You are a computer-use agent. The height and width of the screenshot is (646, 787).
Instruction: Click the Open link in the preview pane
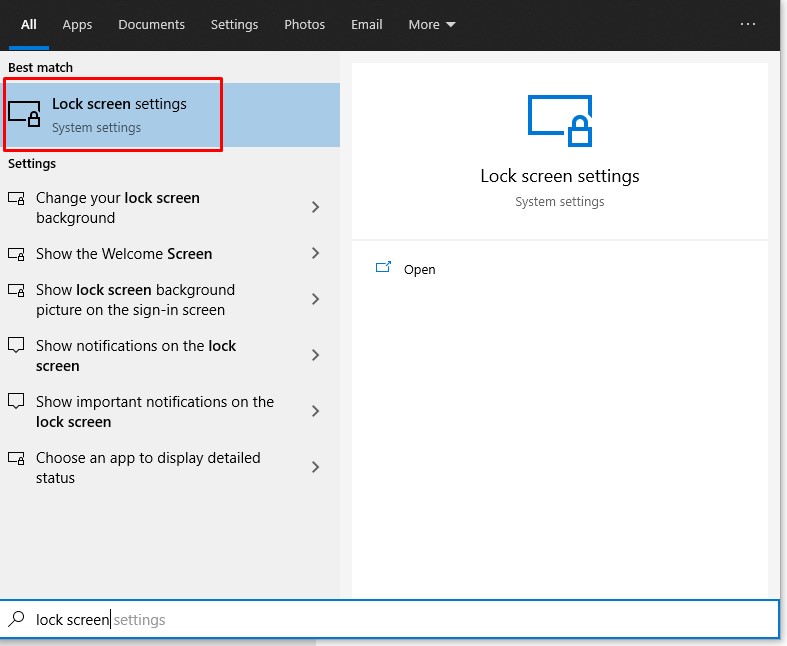coord(419,269)
